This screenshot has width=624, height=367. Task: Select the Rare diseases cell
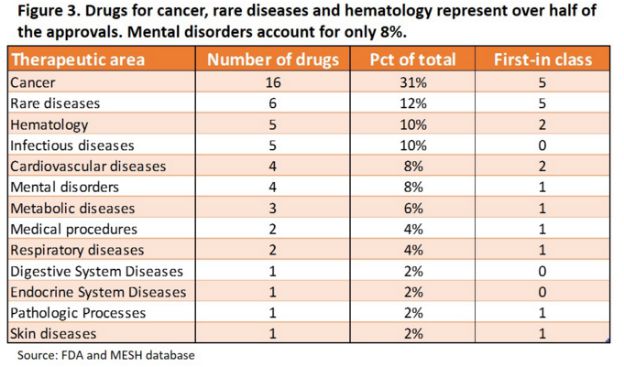(101, 103)
